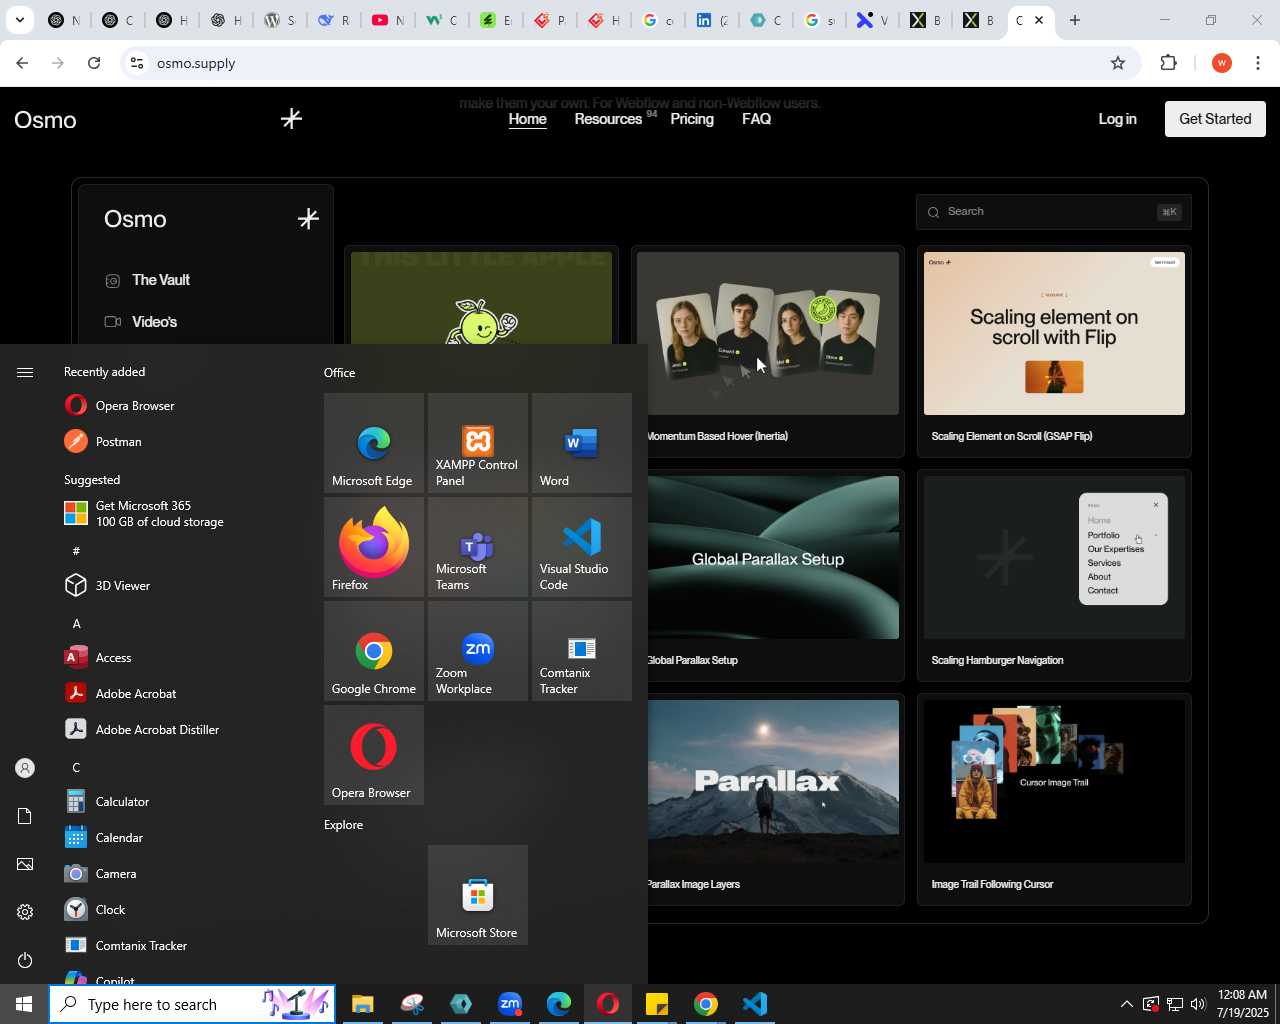
Task: Click the Log in link
Action: coord(1117,119)
